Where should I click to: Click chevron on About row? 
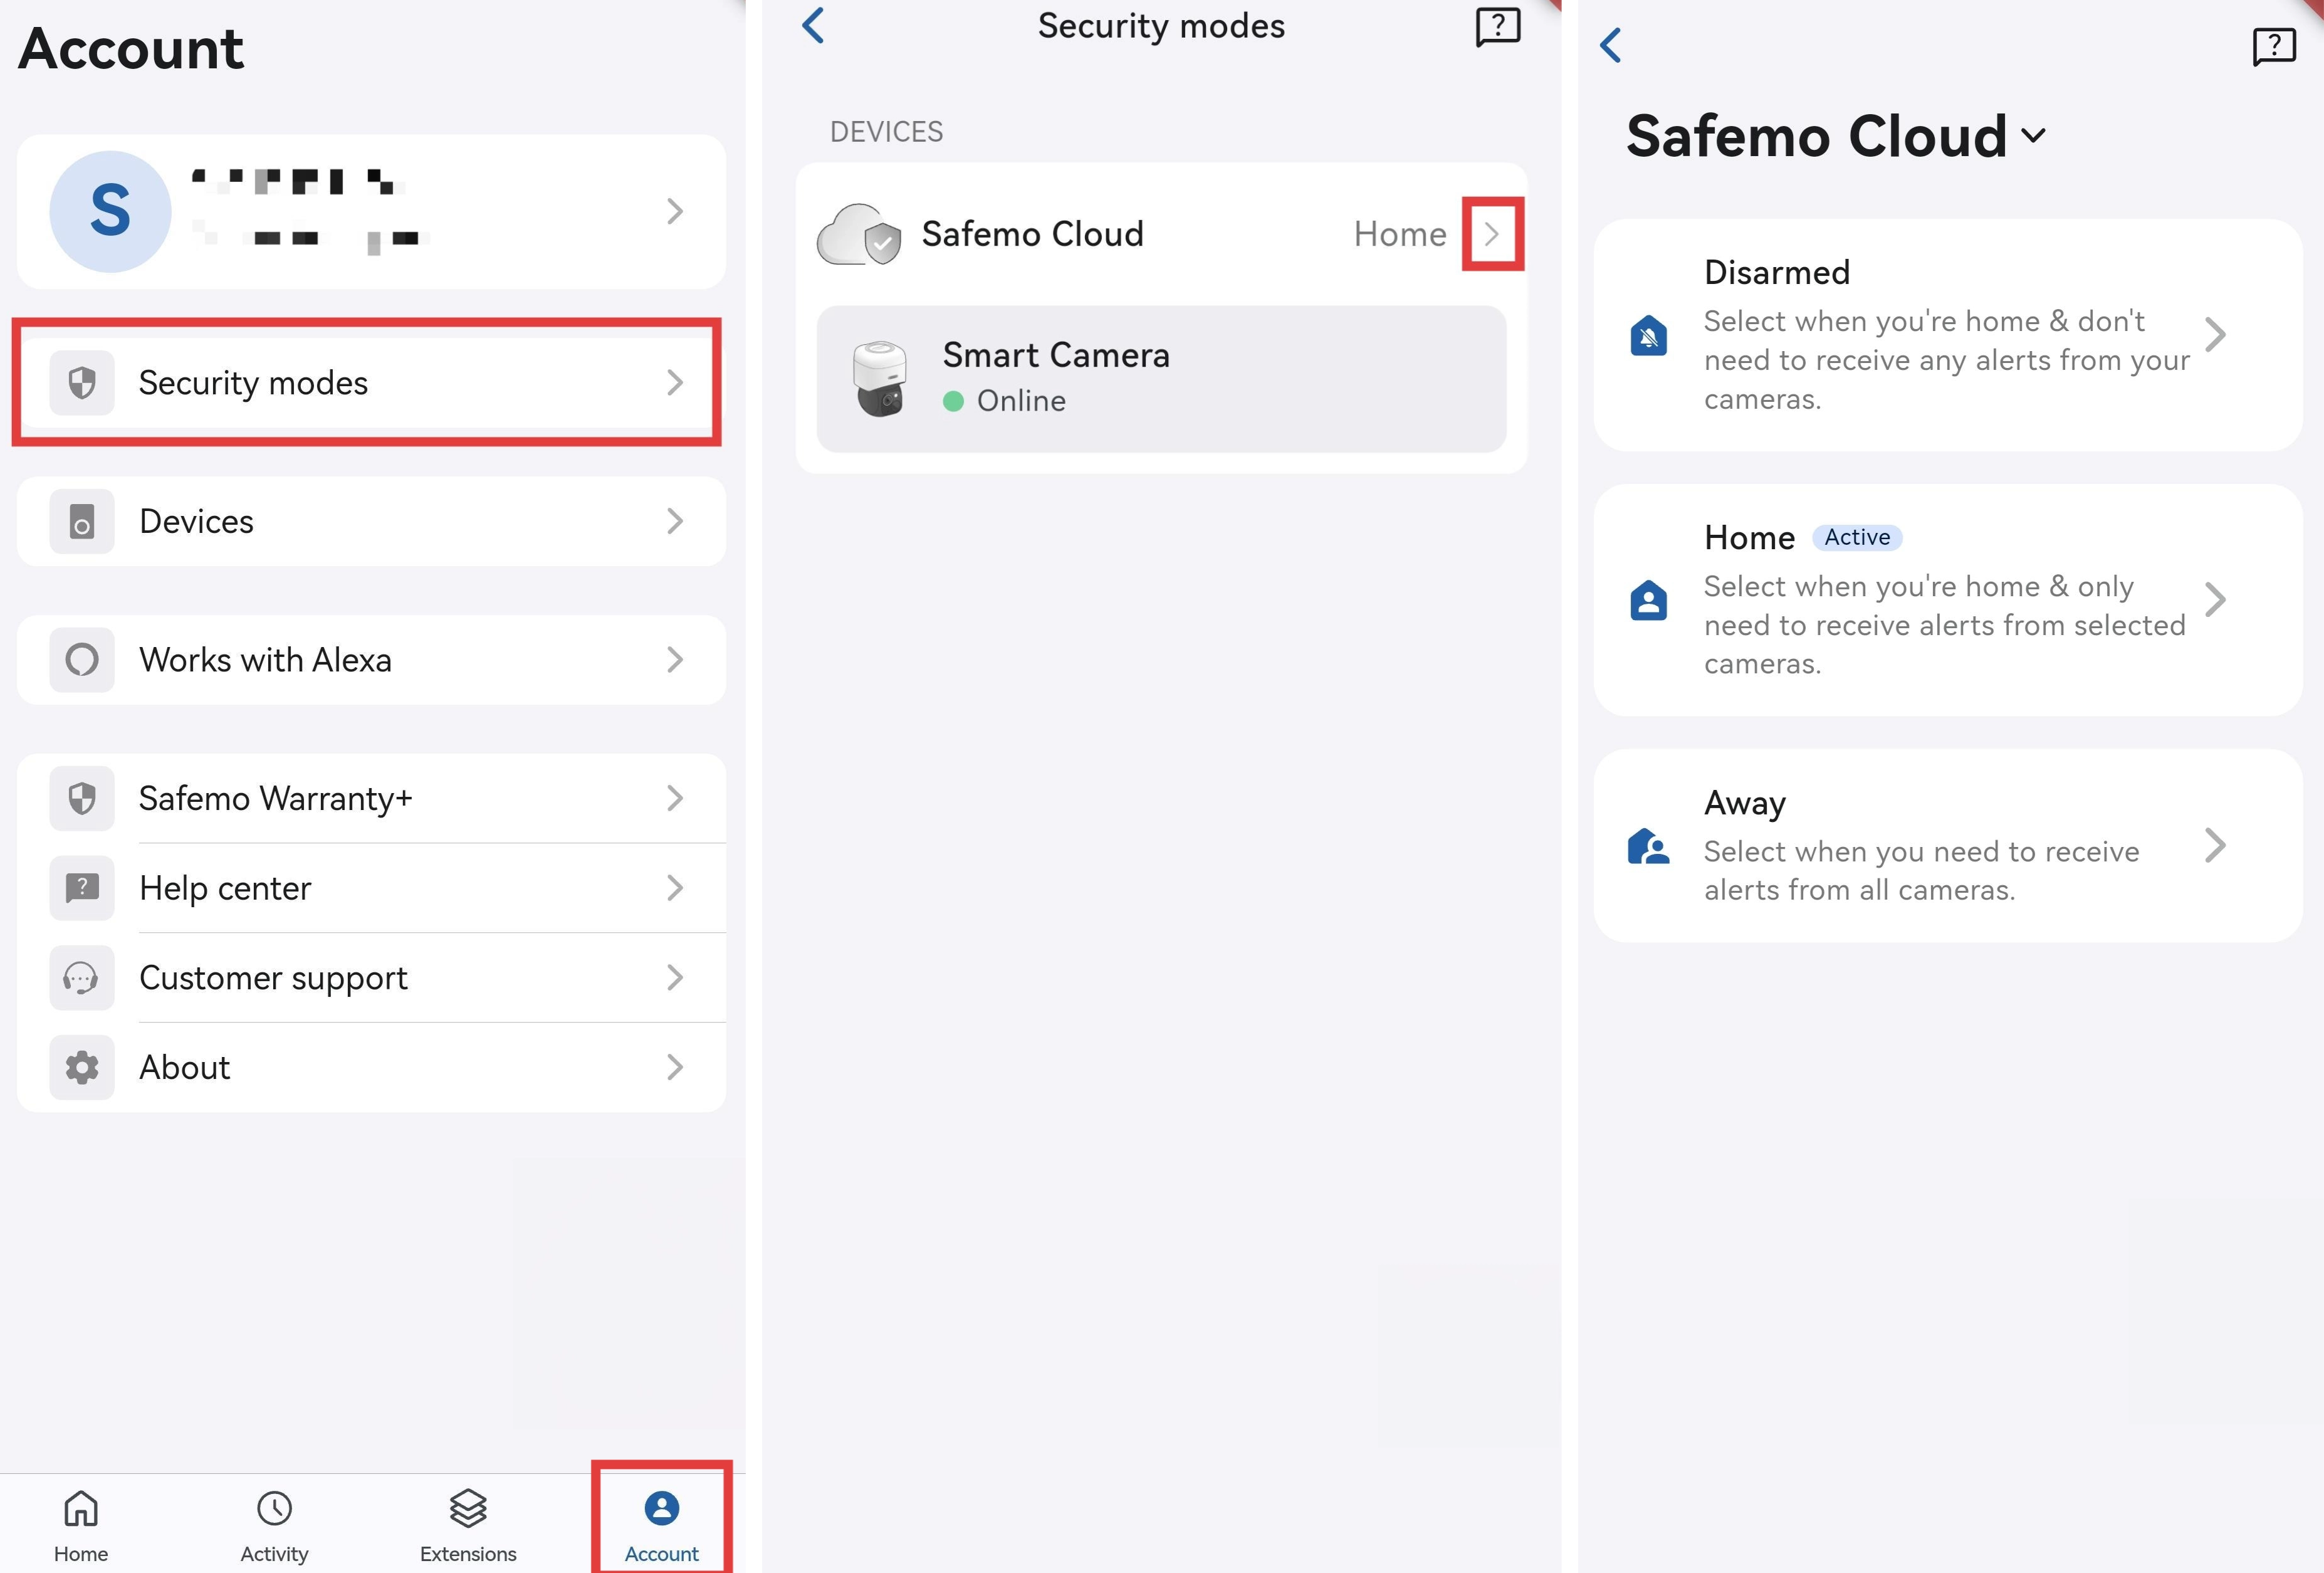[x=675, y=1067]
